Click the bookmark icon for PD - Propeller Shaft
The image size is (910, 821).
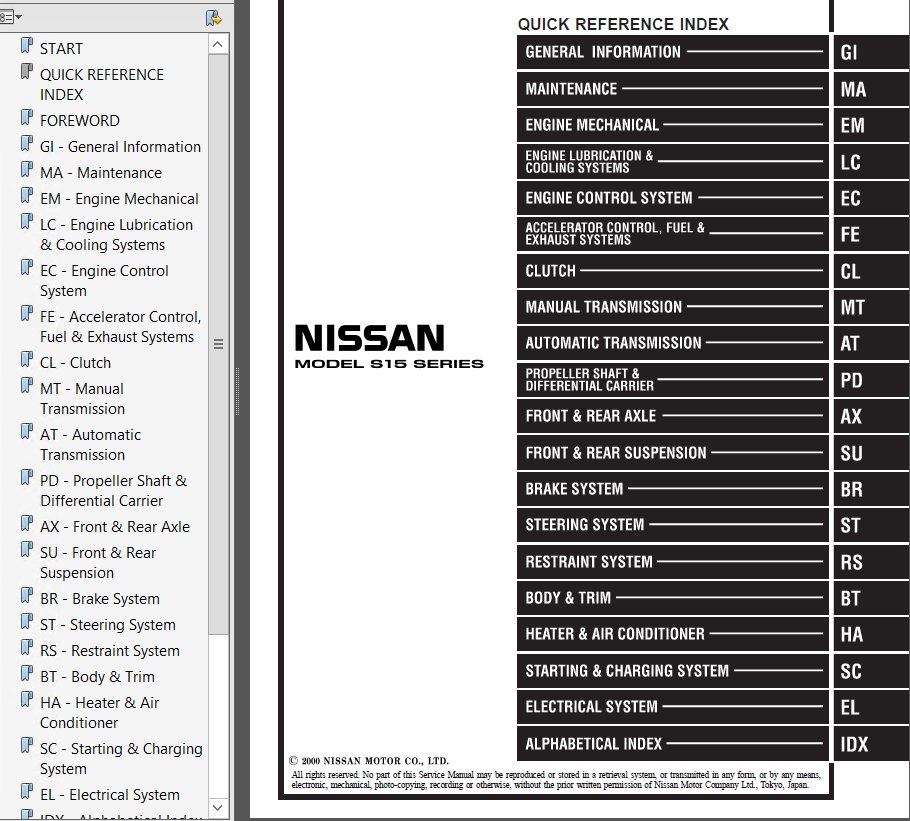(x=27, y=478)
